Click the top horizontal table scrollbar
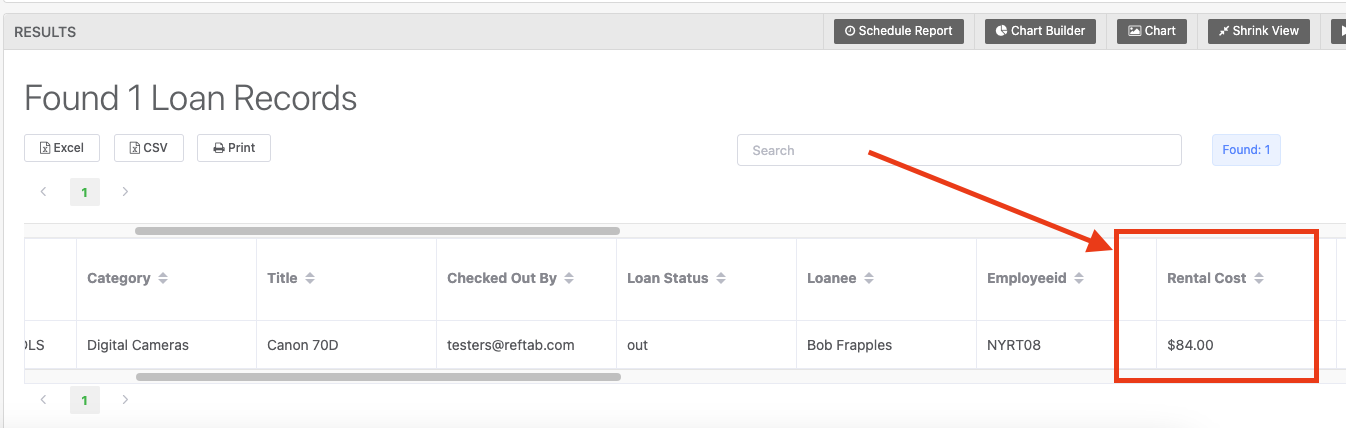The image size is (1346, 428). click(x=377, y=231)
